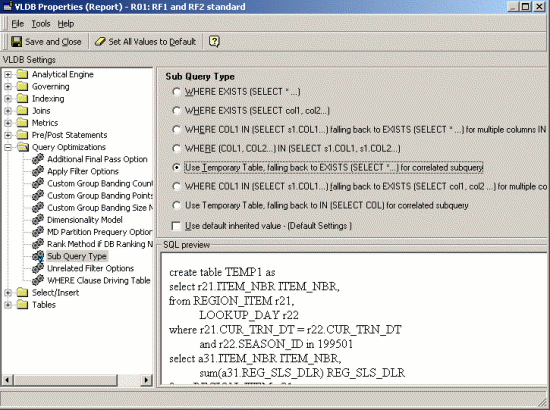Image resolution: width=550 pixels, height=410 pixels.
Task: Collapse the Query Optimizations tree node
Action: click(8, 147)
